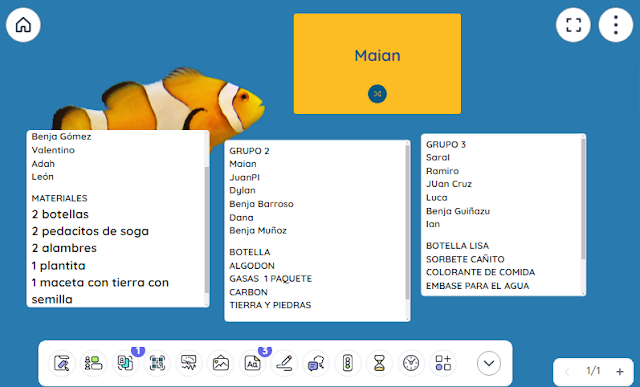The width and height of the screenshot is (640, 387).
Task: Click the "EMBASE PARA EL AGUA" line
Action: (478, 286)
